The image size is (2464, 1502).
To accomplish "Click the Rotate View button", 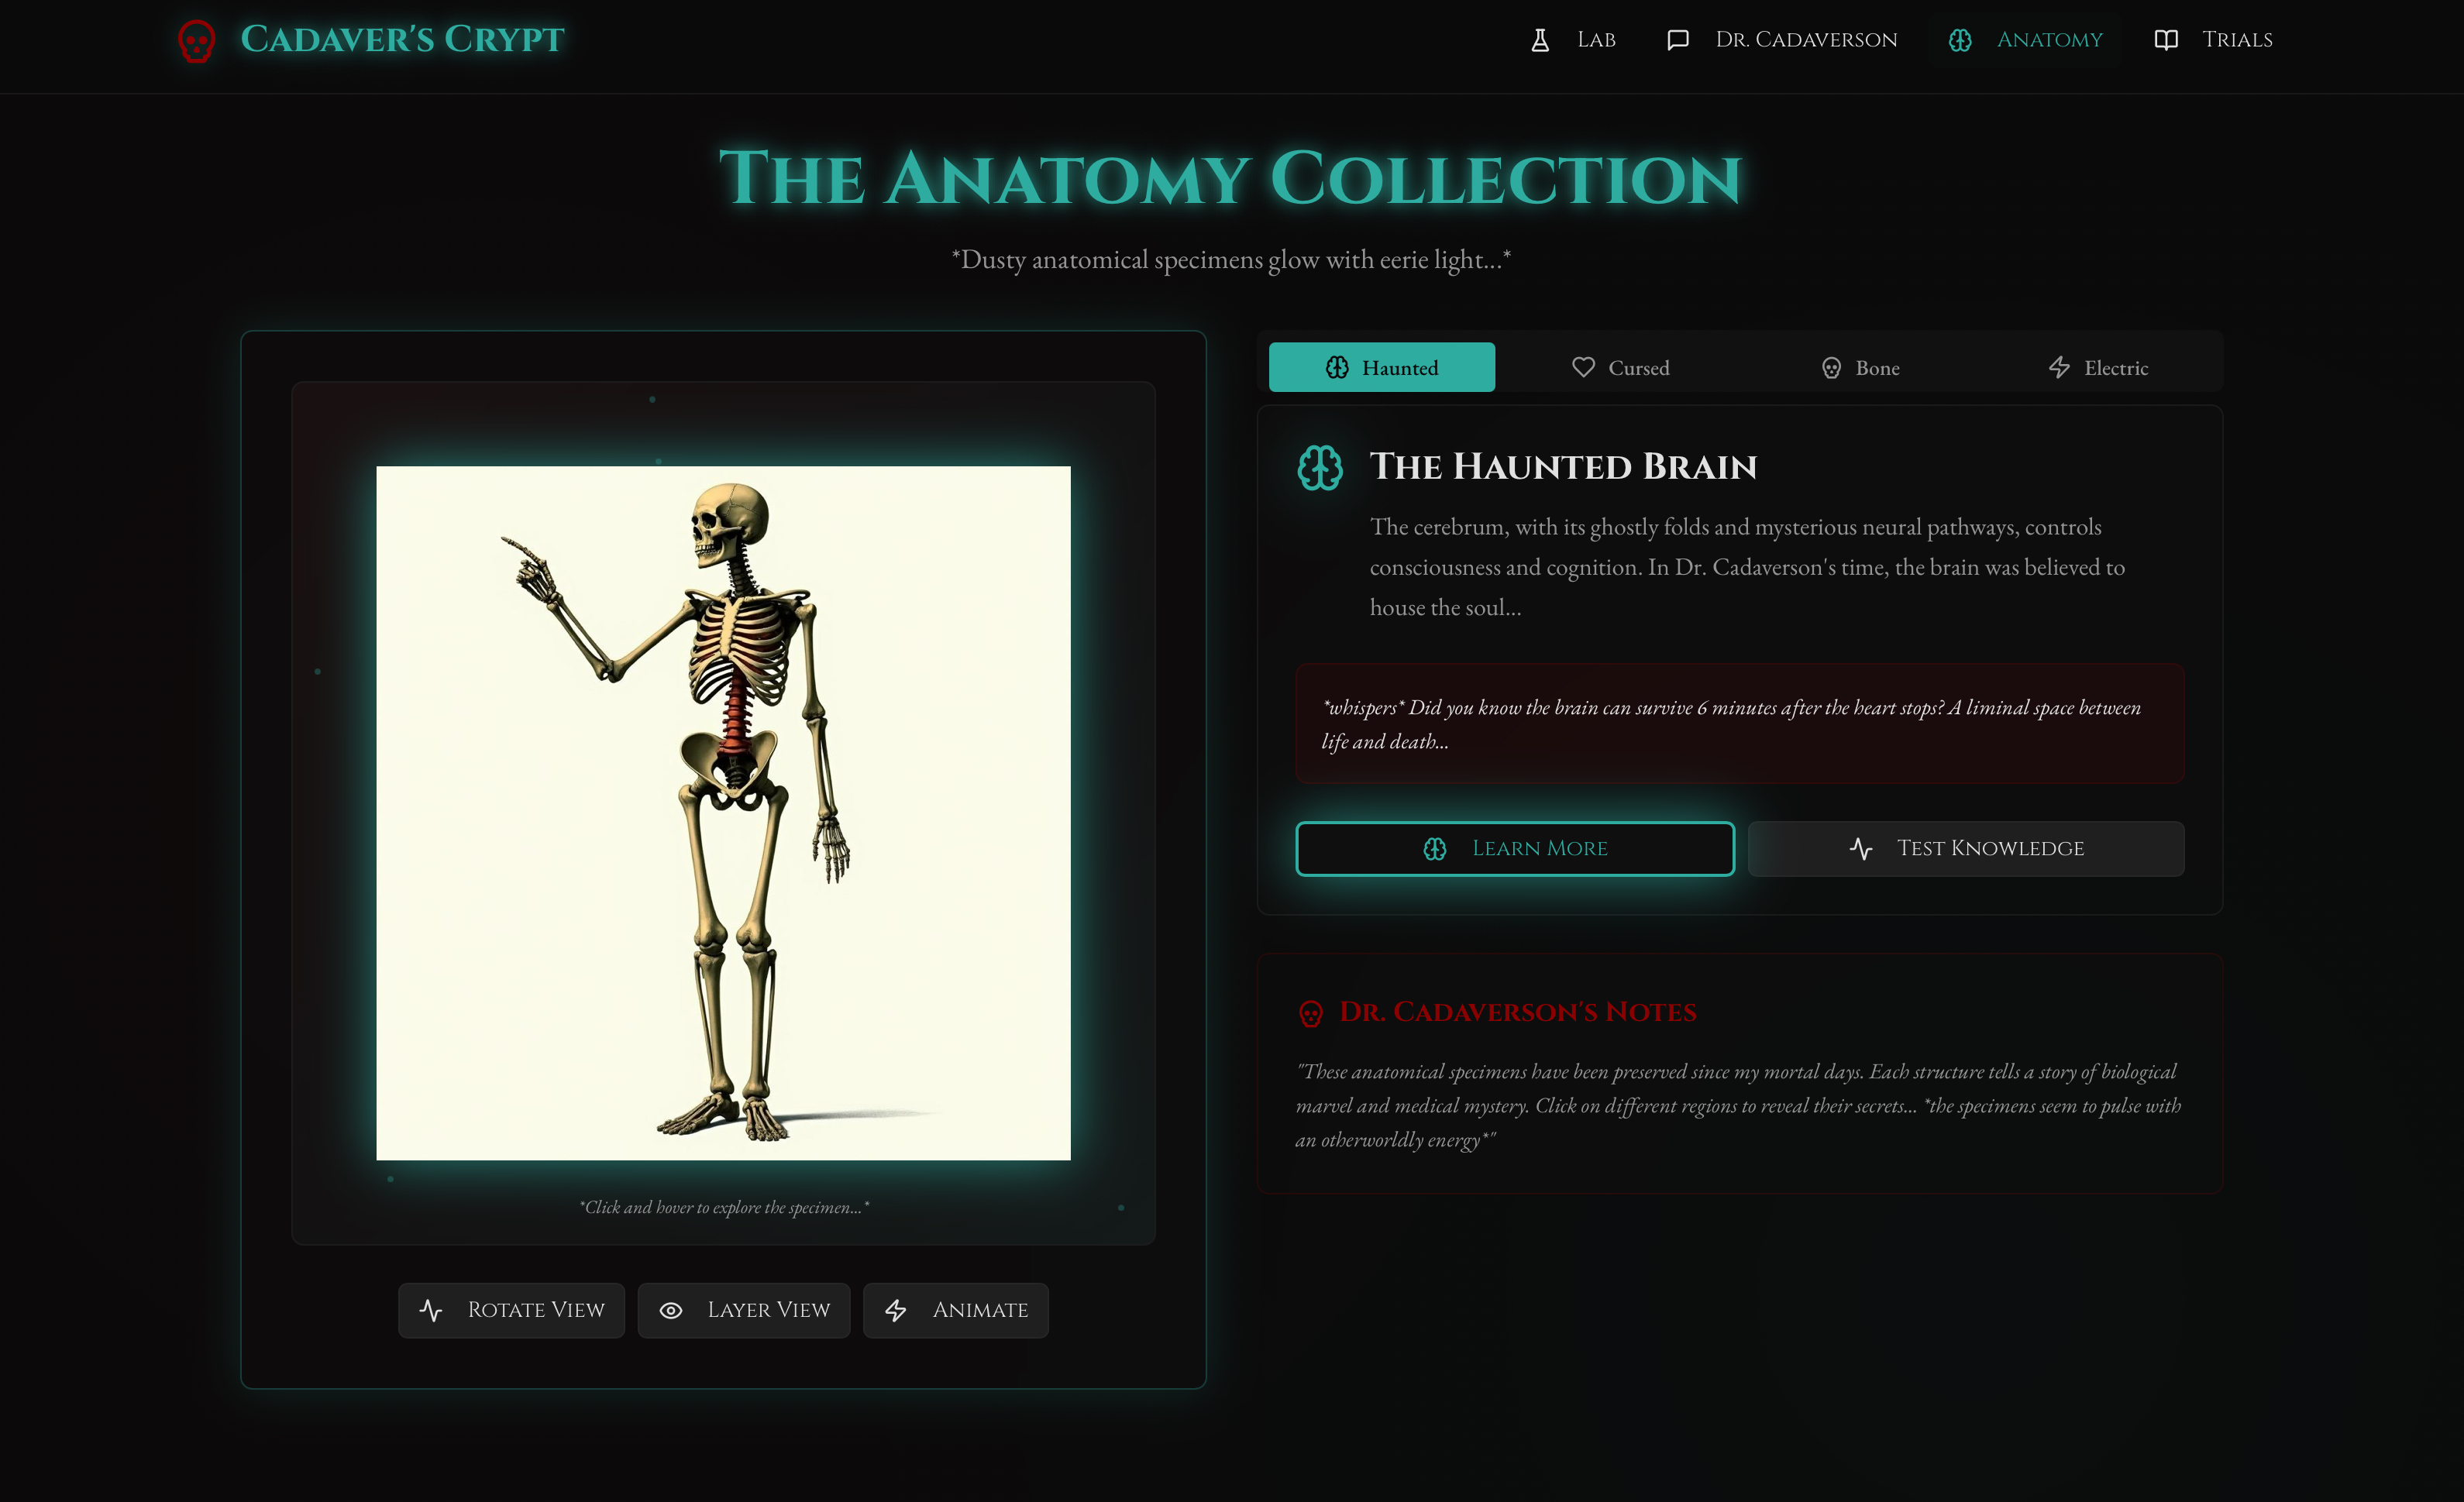I will point(511,1310).
